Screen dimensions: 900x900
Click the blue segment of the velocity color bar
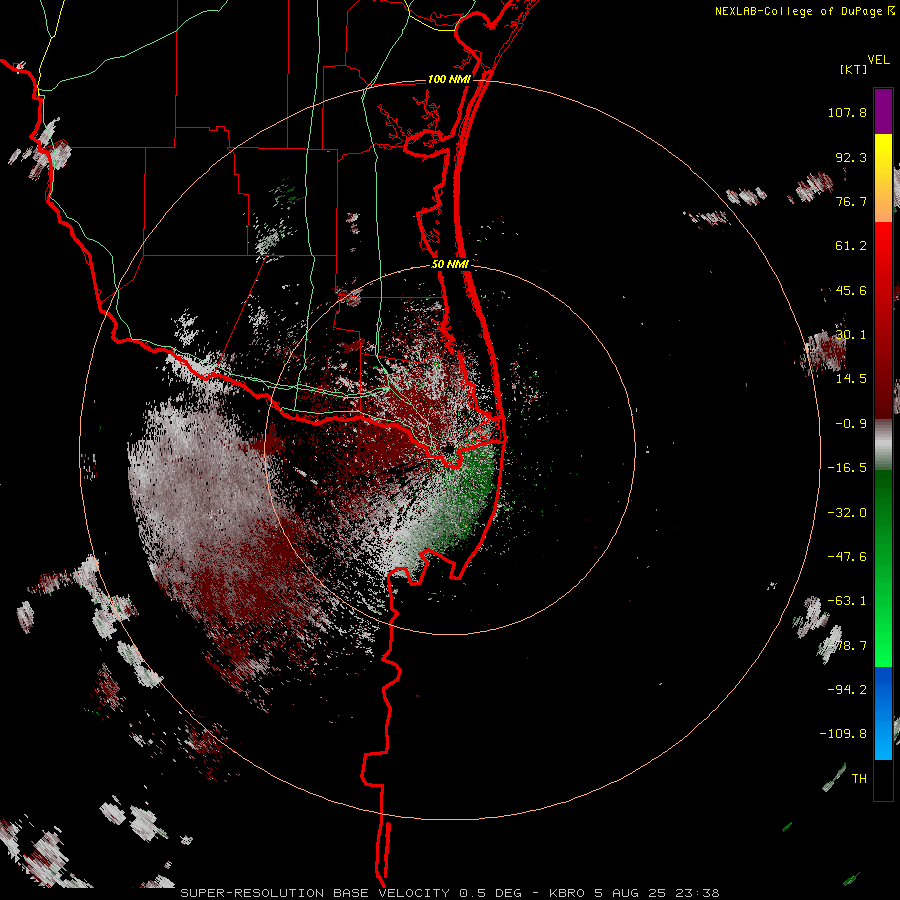click(883, 713)
